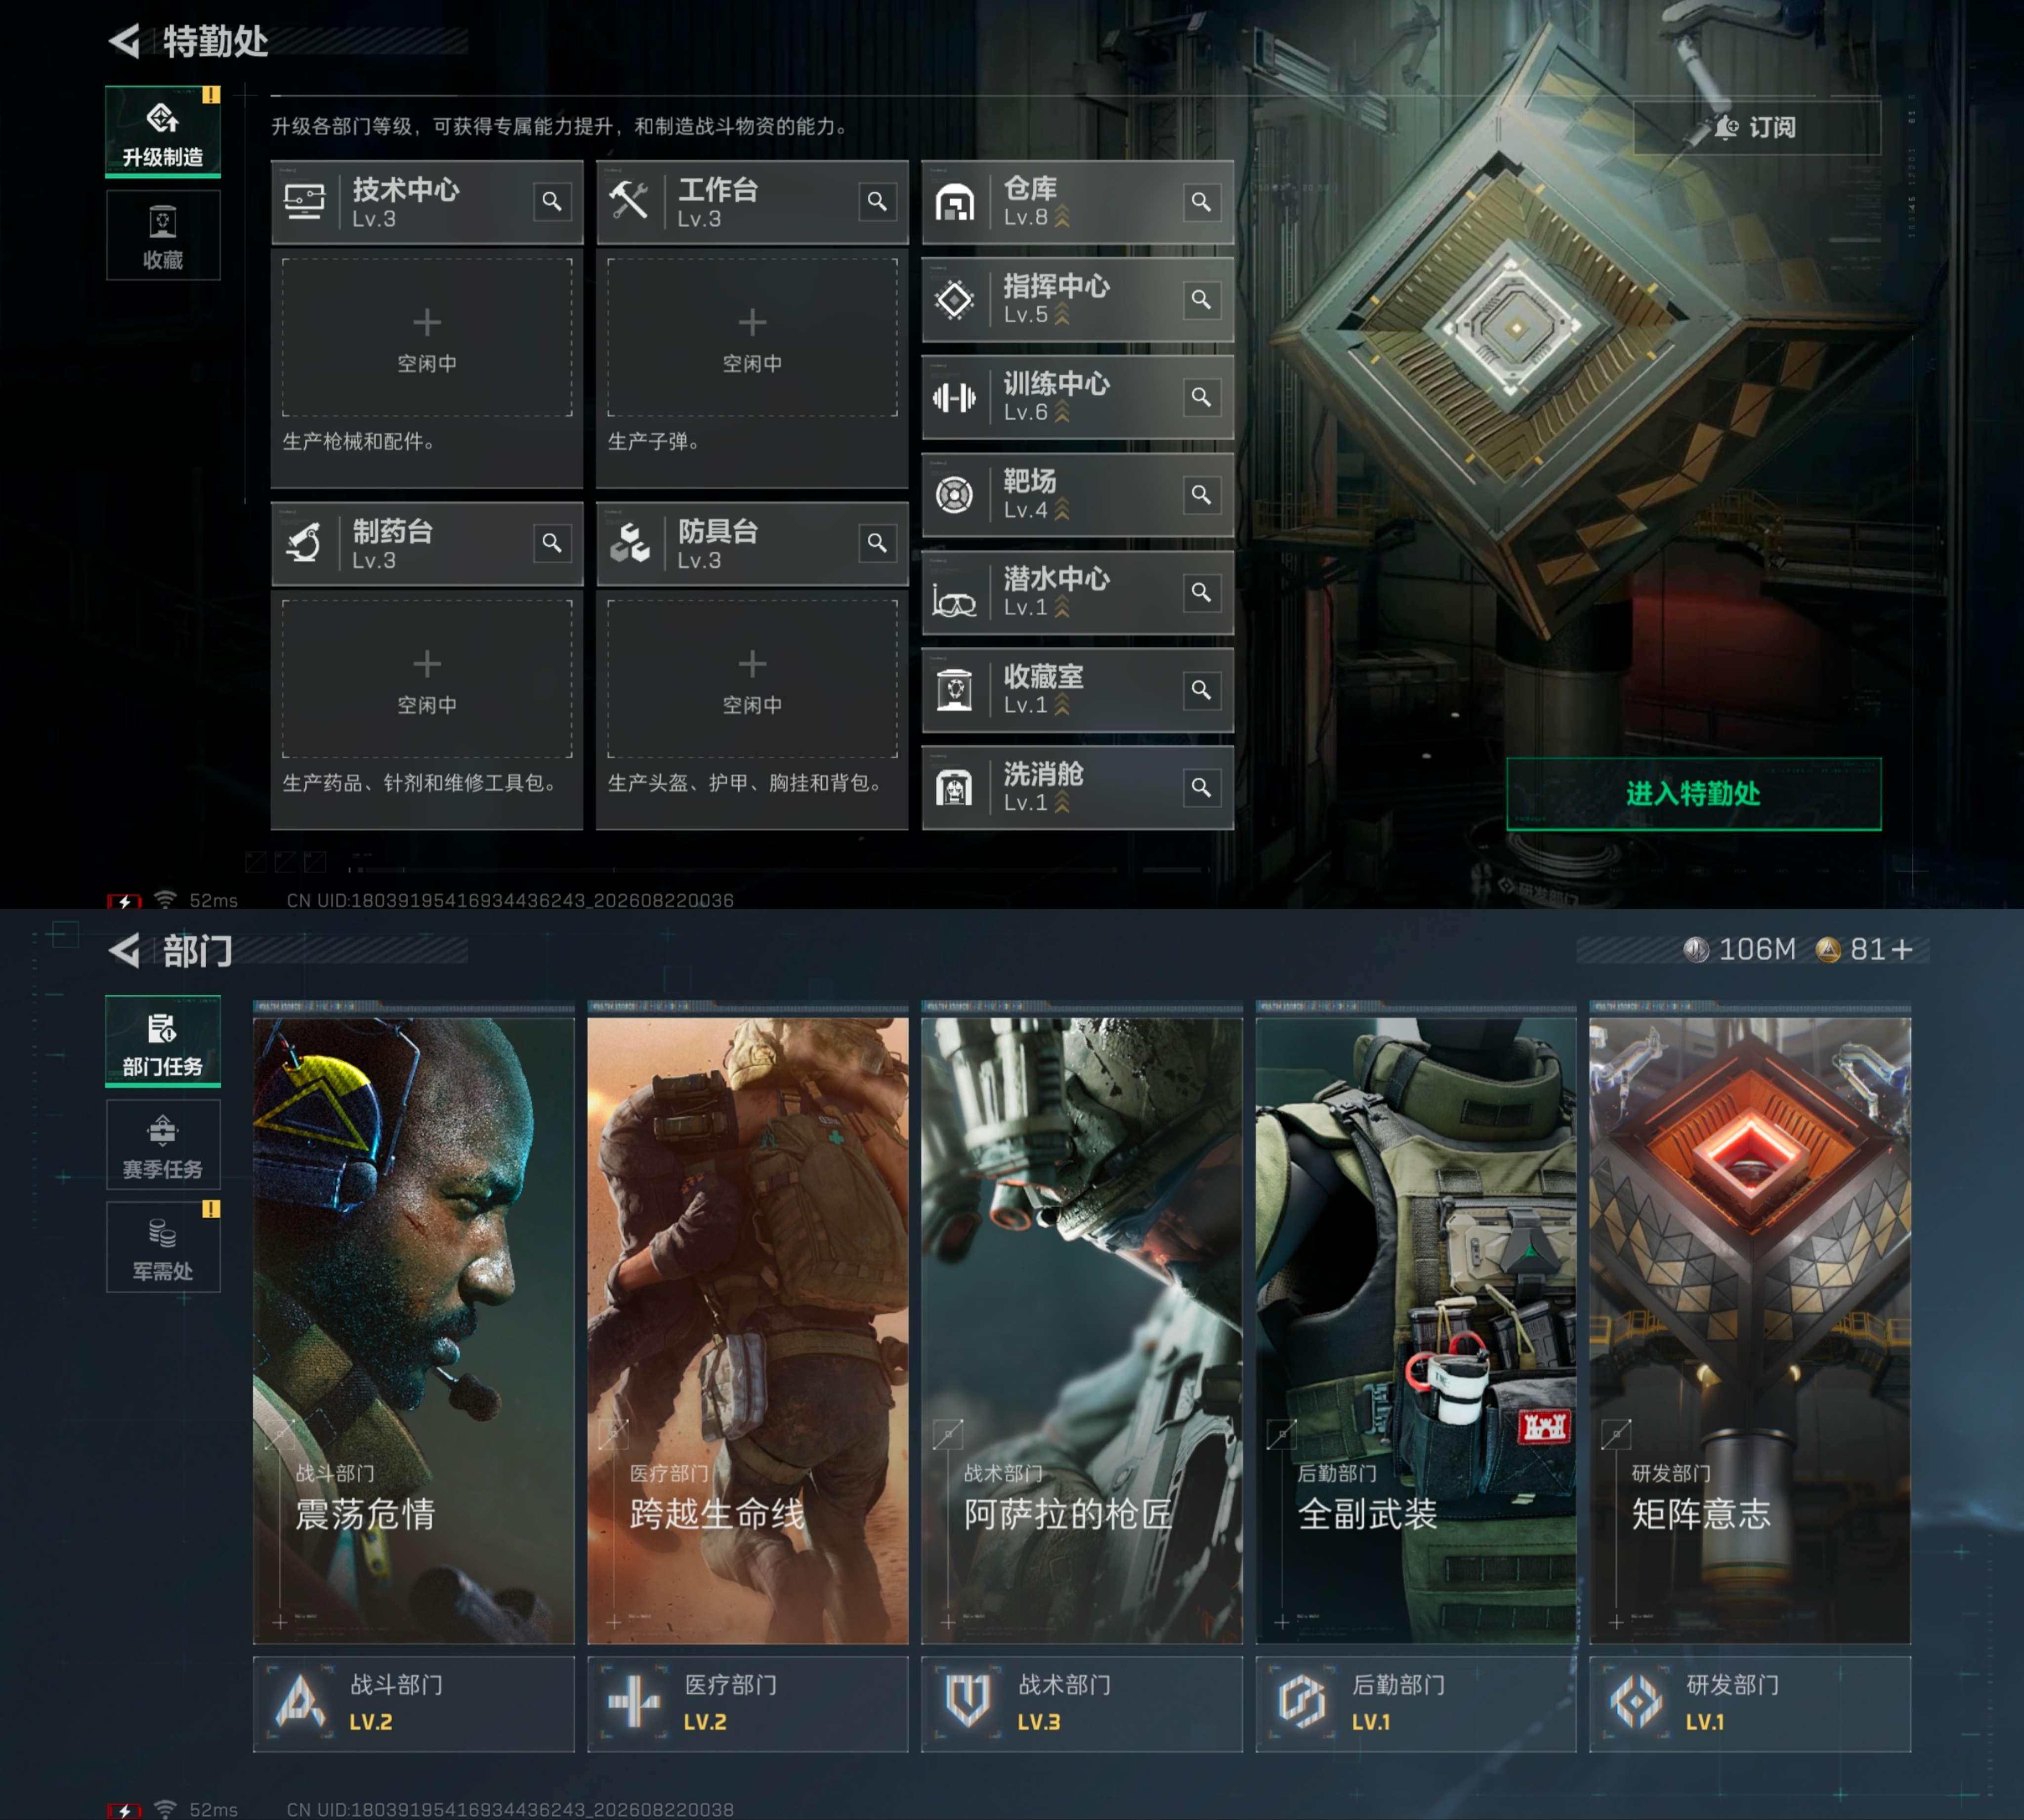Viewport: 2024px width, 1820px height.
Task: Open the 矩阵意志 research department card
Action: [1750, 1330]
